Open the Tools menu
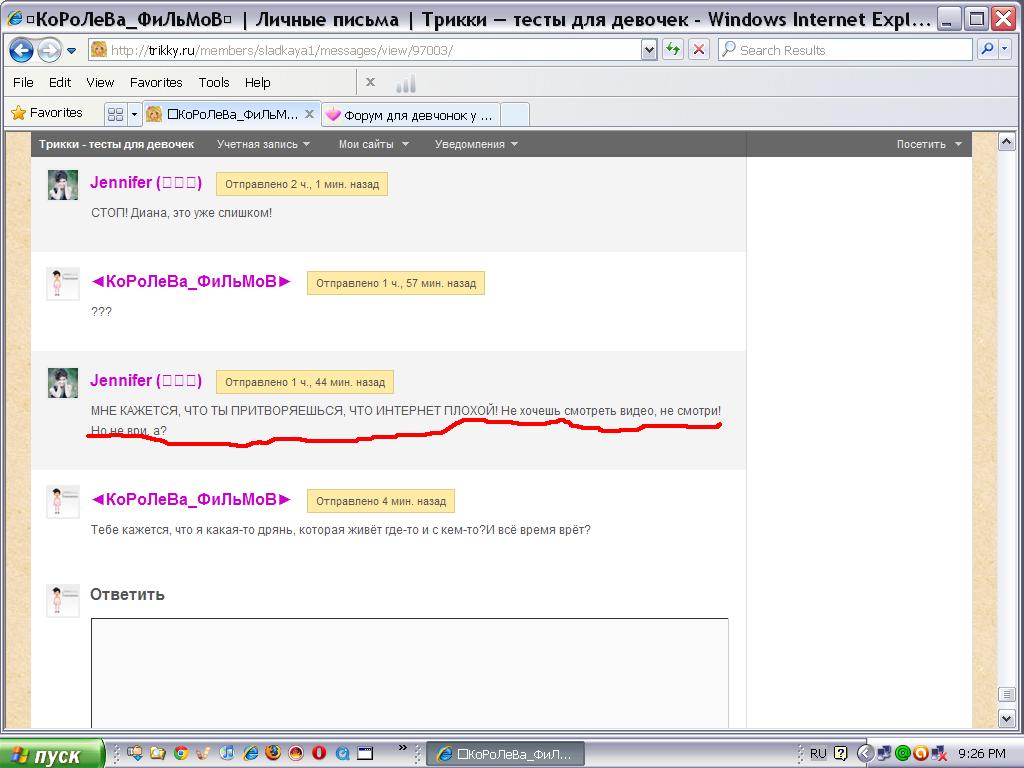This screenshot has height=768, width=1024. pyautogui.click(x=214, y=82)
